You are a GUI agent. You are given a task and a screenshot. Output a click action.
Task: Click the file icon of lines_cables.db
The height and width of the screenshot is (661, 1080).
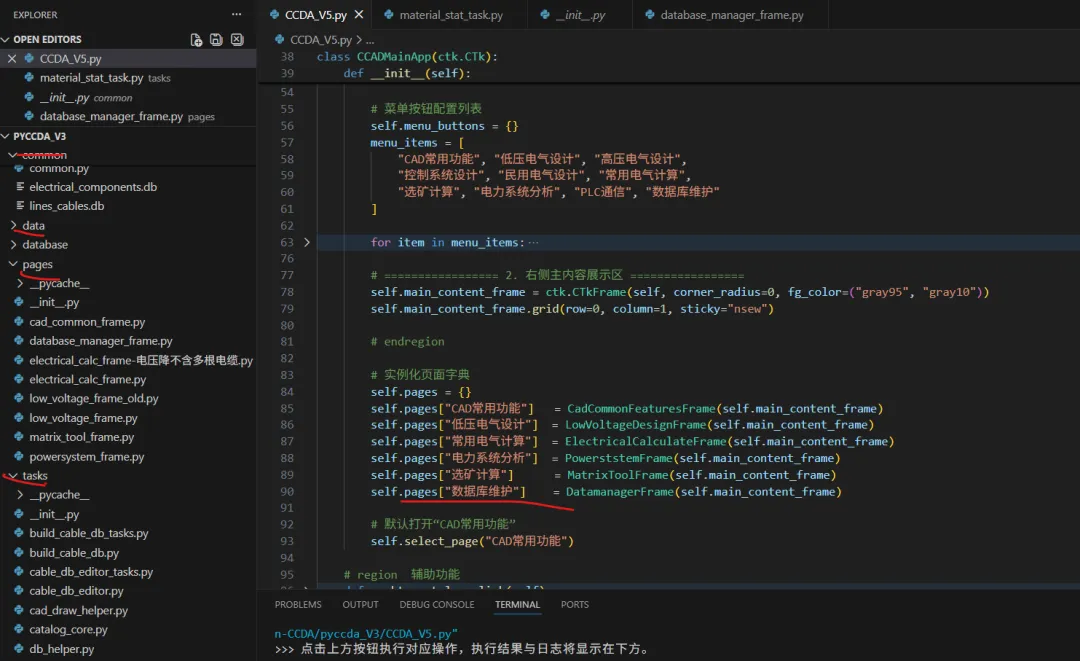click(x=20, y=206)
